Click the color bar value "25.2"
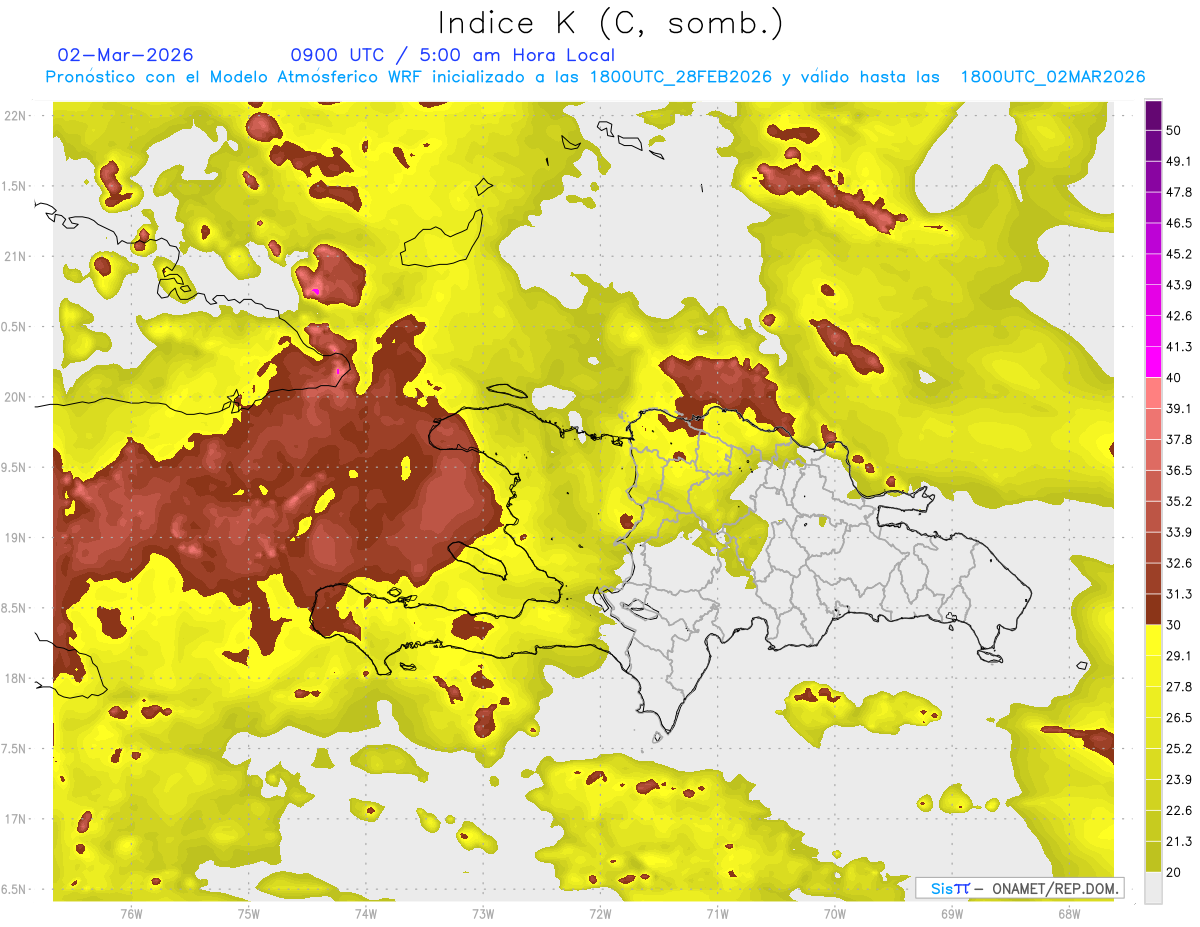Viewport: 1200px width, 927px height. coord(1178,749)
